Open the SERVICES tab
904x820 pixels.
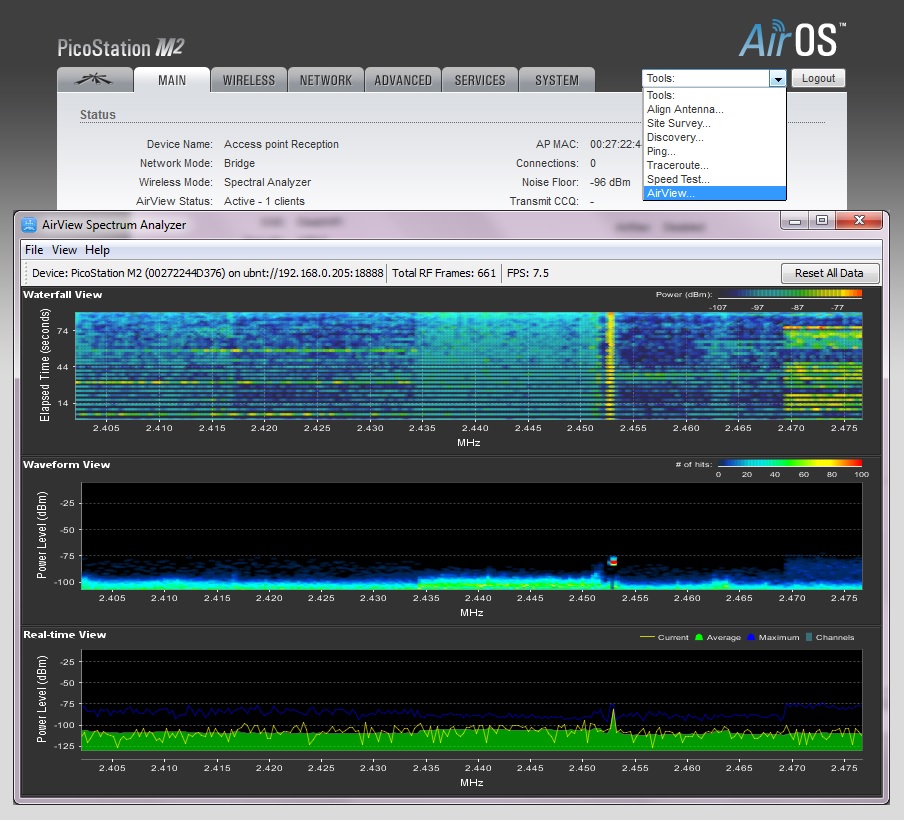click(x=480, y=80)
